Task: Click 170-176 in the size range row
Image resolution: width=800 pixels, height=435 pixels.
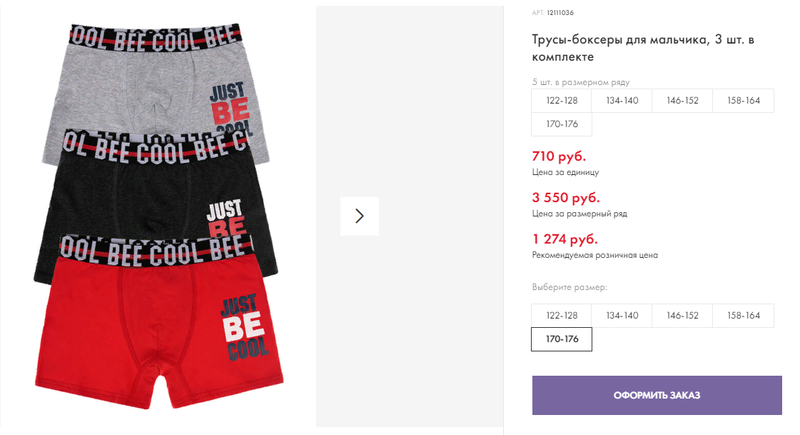Action: 561,124
